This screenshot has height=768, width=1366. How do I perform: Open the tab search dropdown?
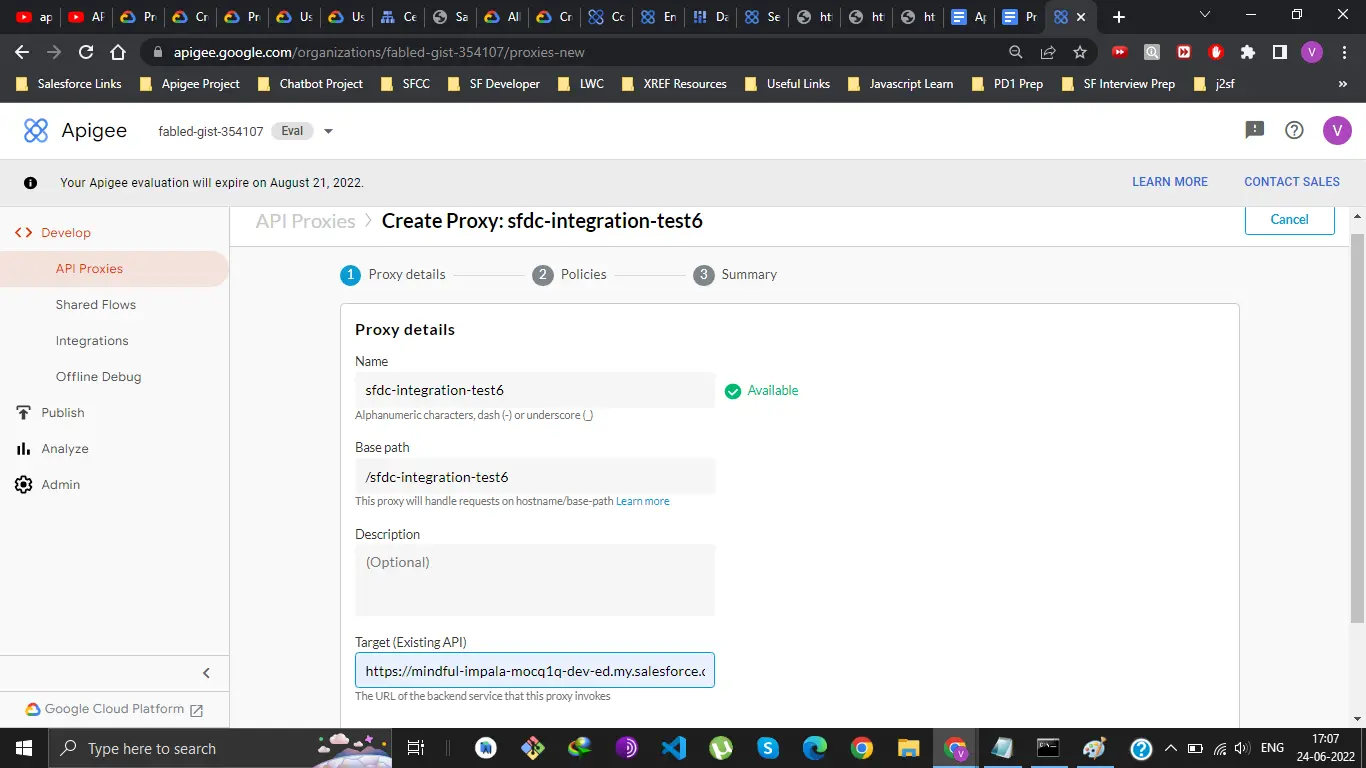click(1205, 15)
